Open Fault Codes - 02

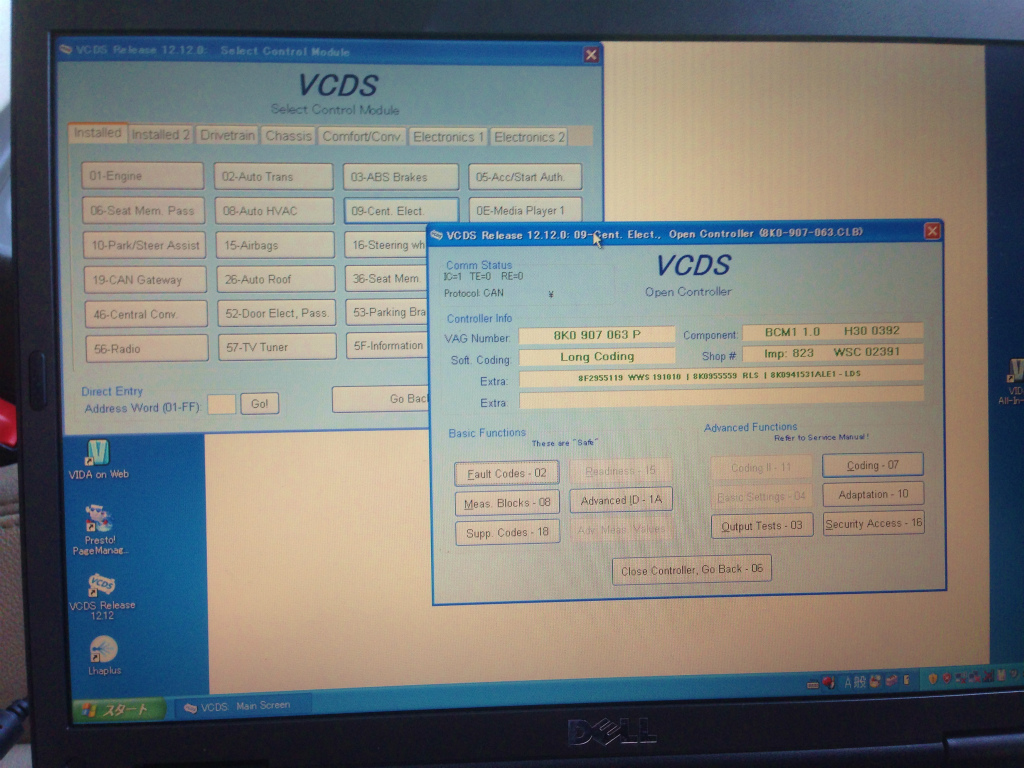[506, 473]
